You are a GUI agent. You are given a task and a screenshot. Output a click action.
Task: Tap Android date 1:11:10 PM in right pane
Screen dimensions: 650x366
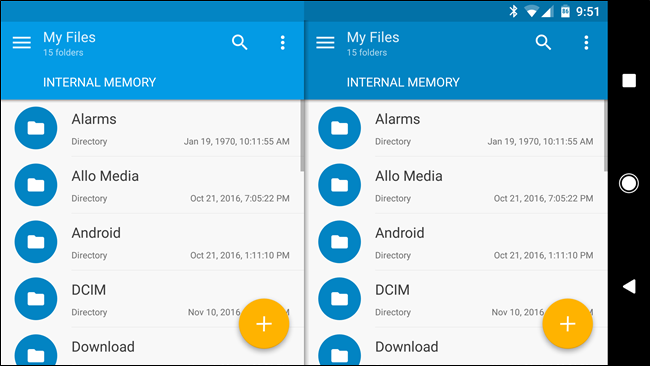click(543, 255)
